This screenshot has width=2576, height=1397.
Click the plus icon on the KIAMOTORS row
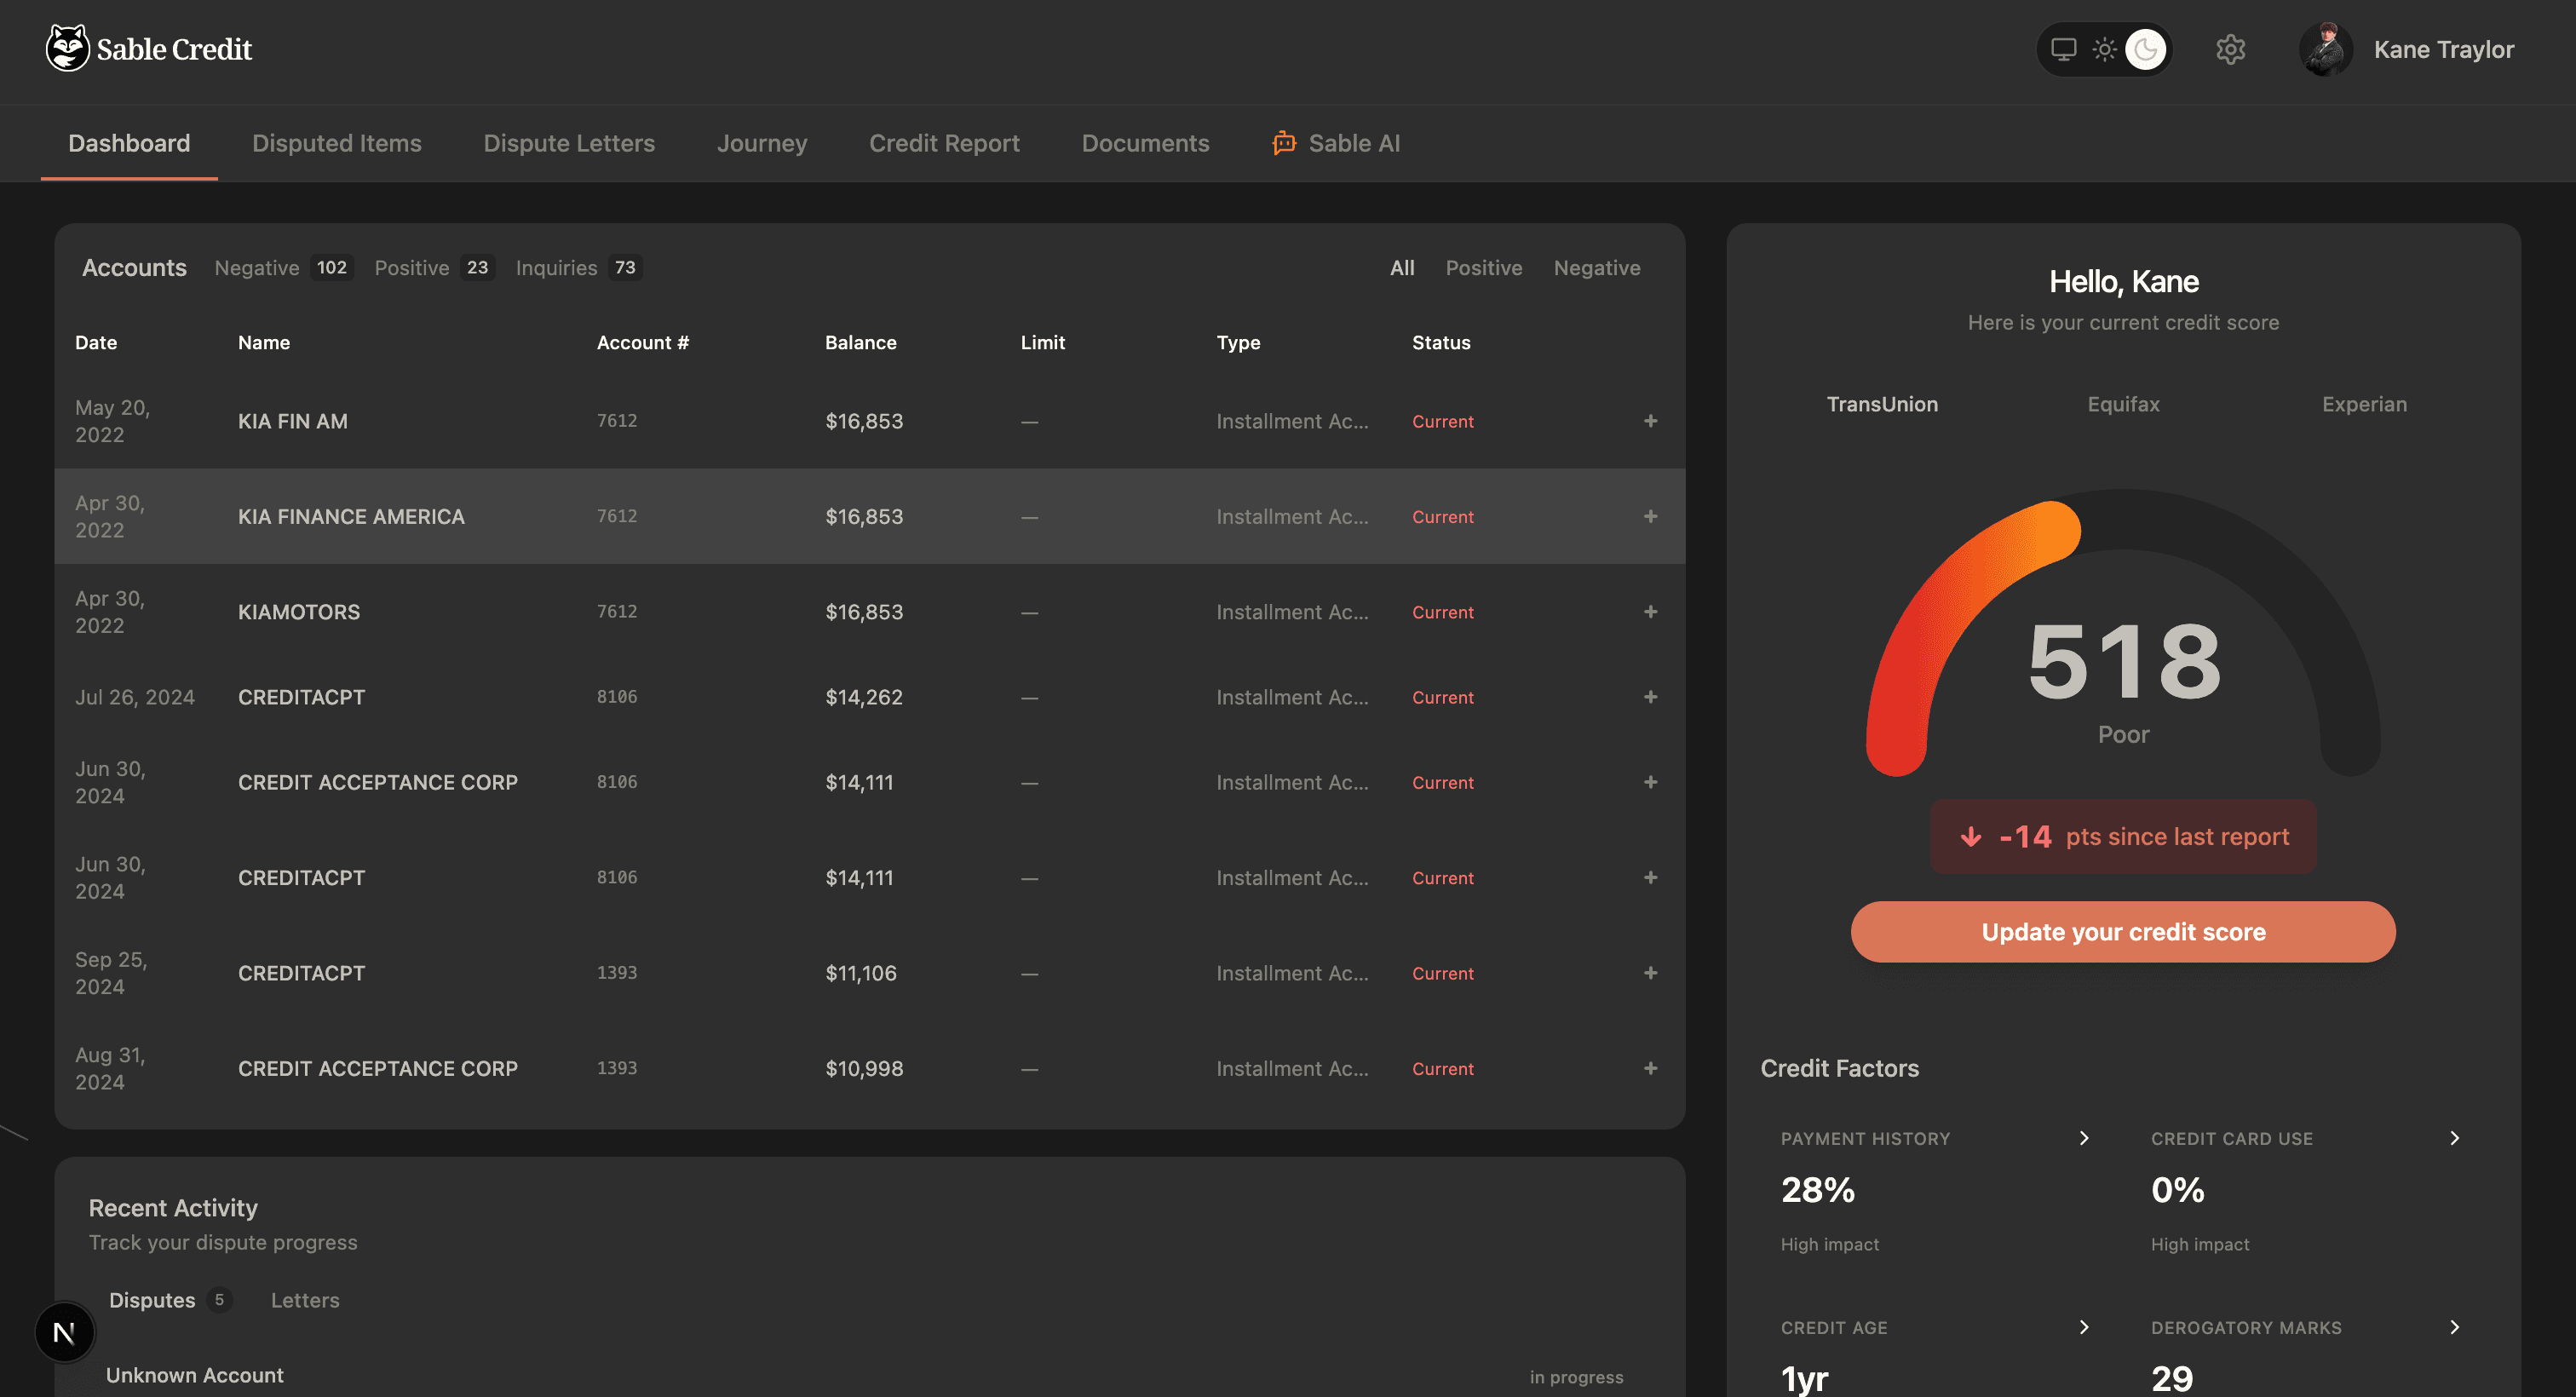tap(1650, 611)
